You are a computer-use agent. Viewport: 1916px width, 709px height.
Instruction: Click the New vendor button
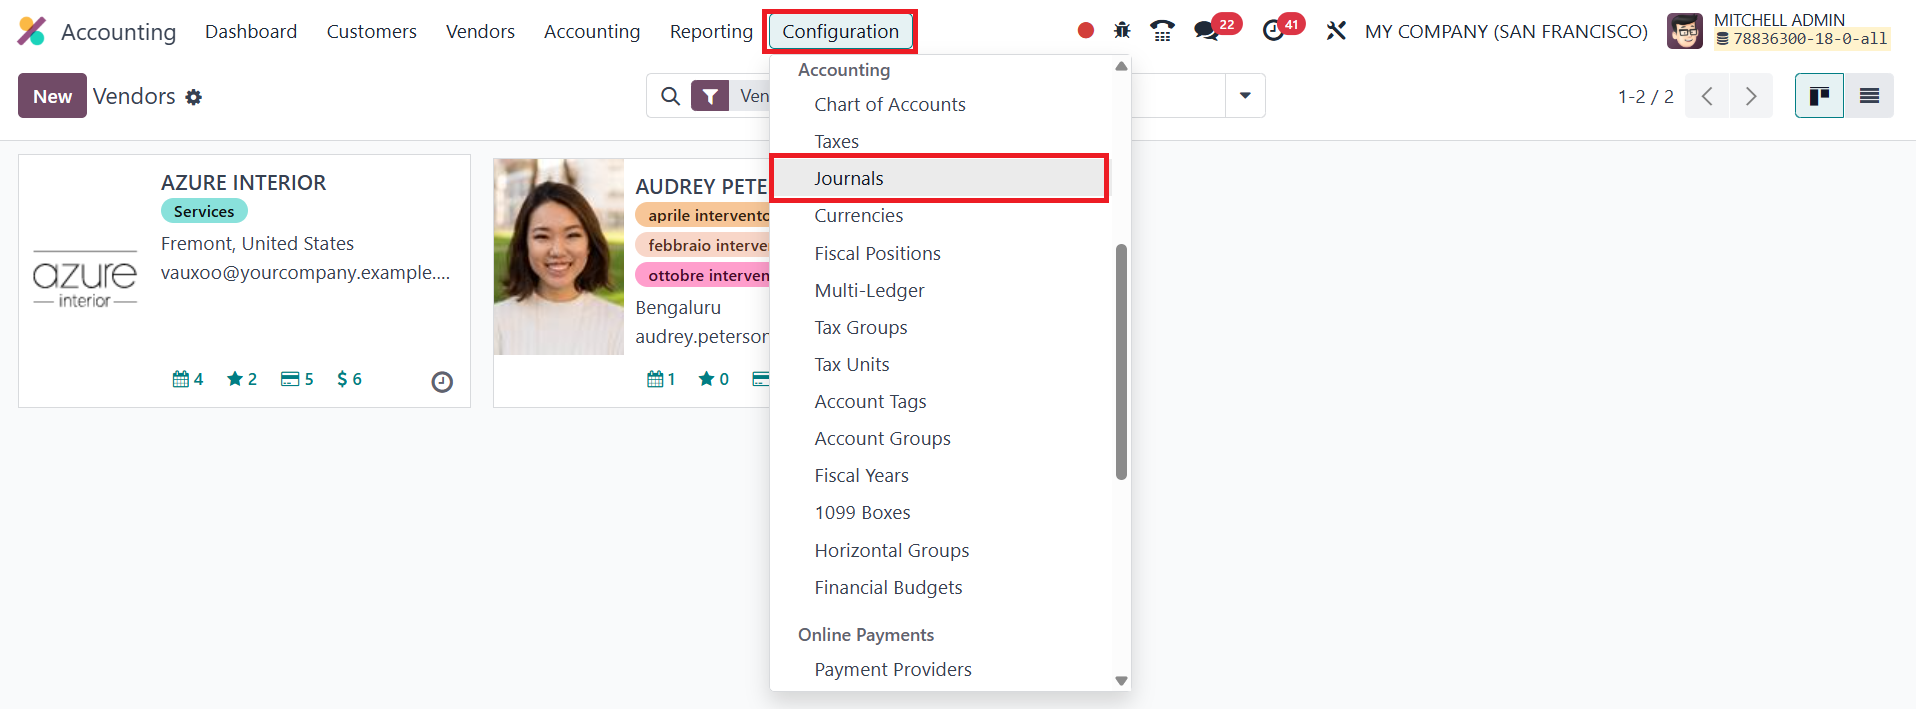(52, 96)
